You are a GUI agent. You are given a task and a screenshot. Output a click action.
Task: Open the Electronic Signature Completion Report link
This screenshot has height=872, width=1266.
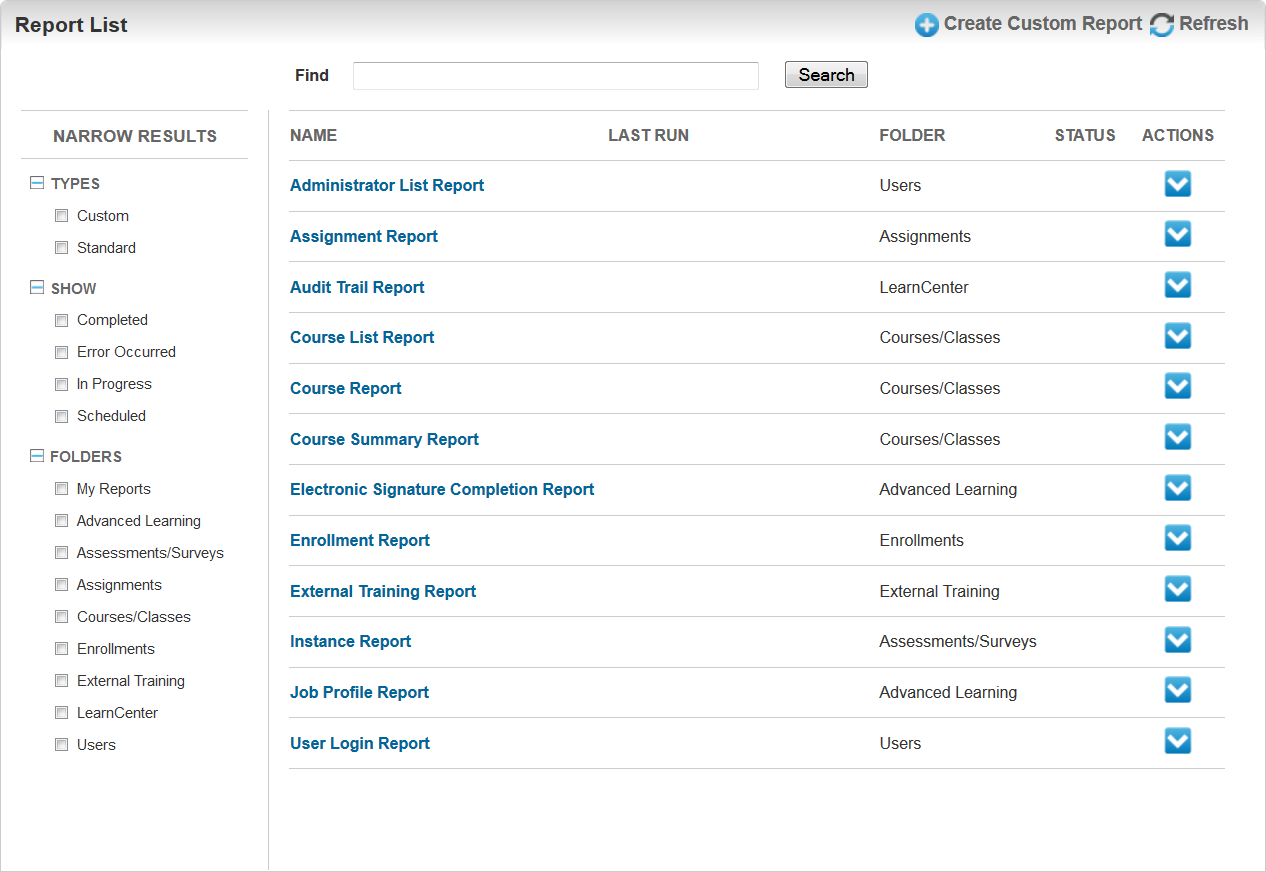coord(442,489)
